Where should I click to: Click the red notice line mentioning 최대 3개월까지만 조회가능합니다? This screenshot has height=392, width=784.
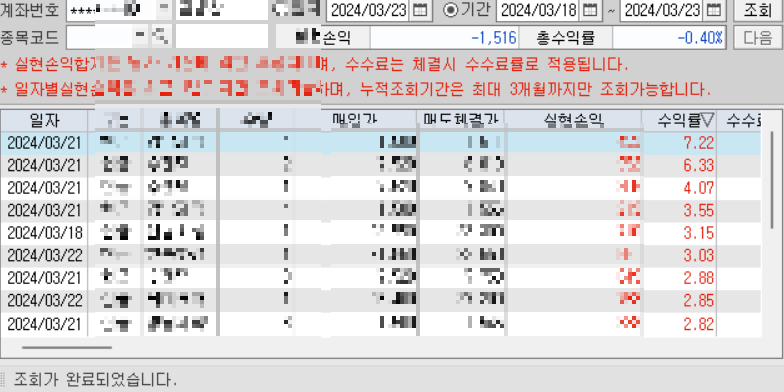[x=356, y=90]
